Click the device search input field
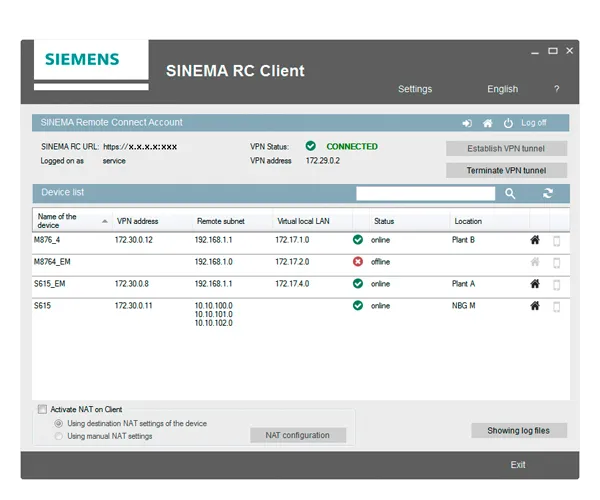The width and height of the screenshot is (600, 500). point(426,194)
